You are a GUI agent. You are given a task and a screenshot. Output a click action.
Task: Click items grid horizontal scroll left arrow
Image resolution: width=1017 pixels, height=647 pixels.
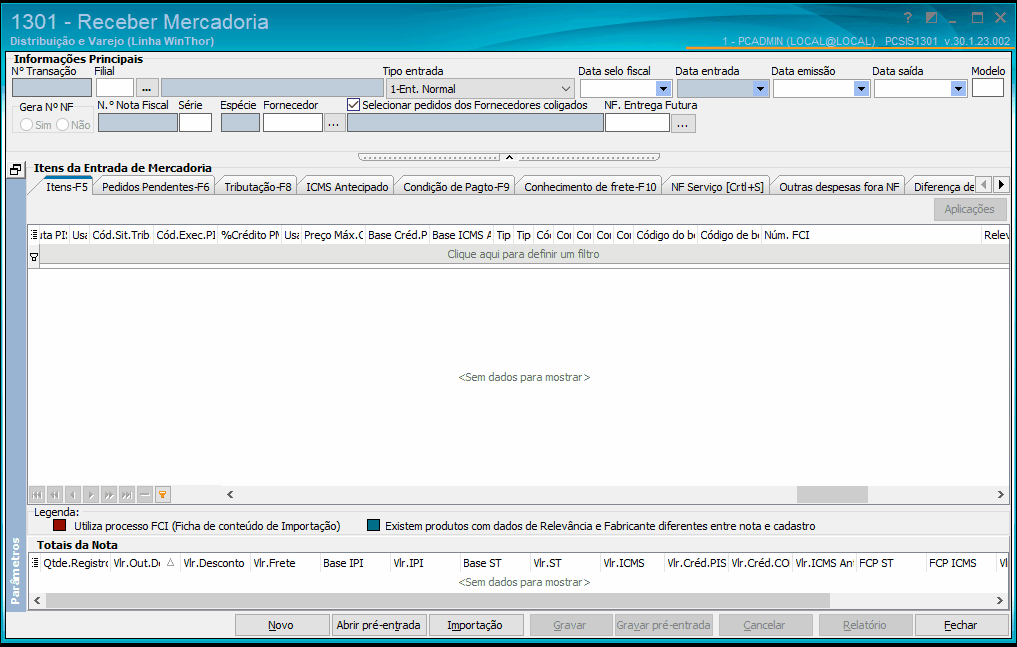point(230,494)
